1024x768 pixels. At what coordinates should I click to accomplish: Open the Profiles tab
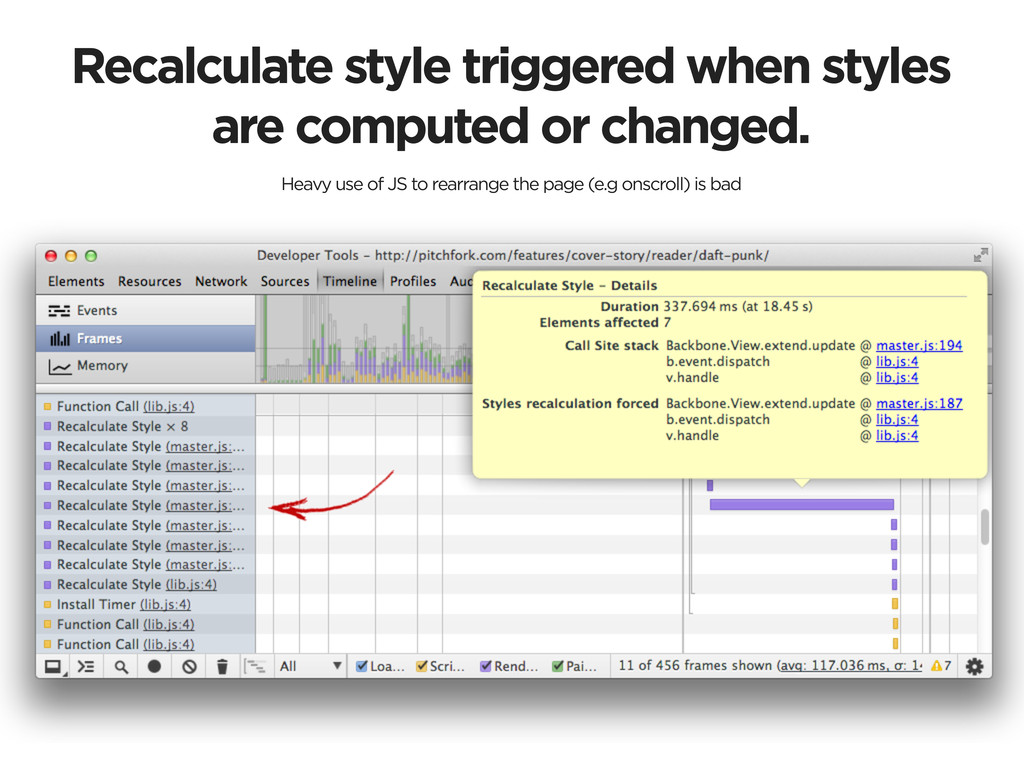(x=412, y=282)
